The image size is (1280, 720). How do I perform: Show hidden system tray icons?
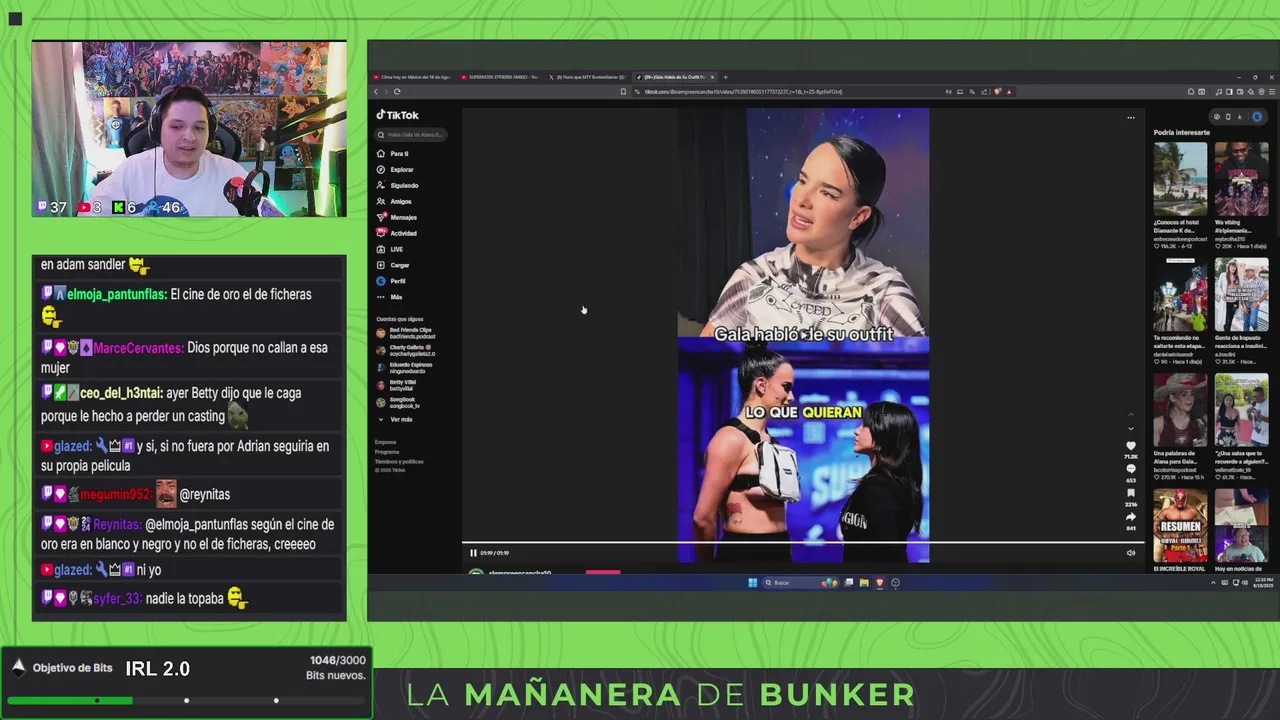1213,583
